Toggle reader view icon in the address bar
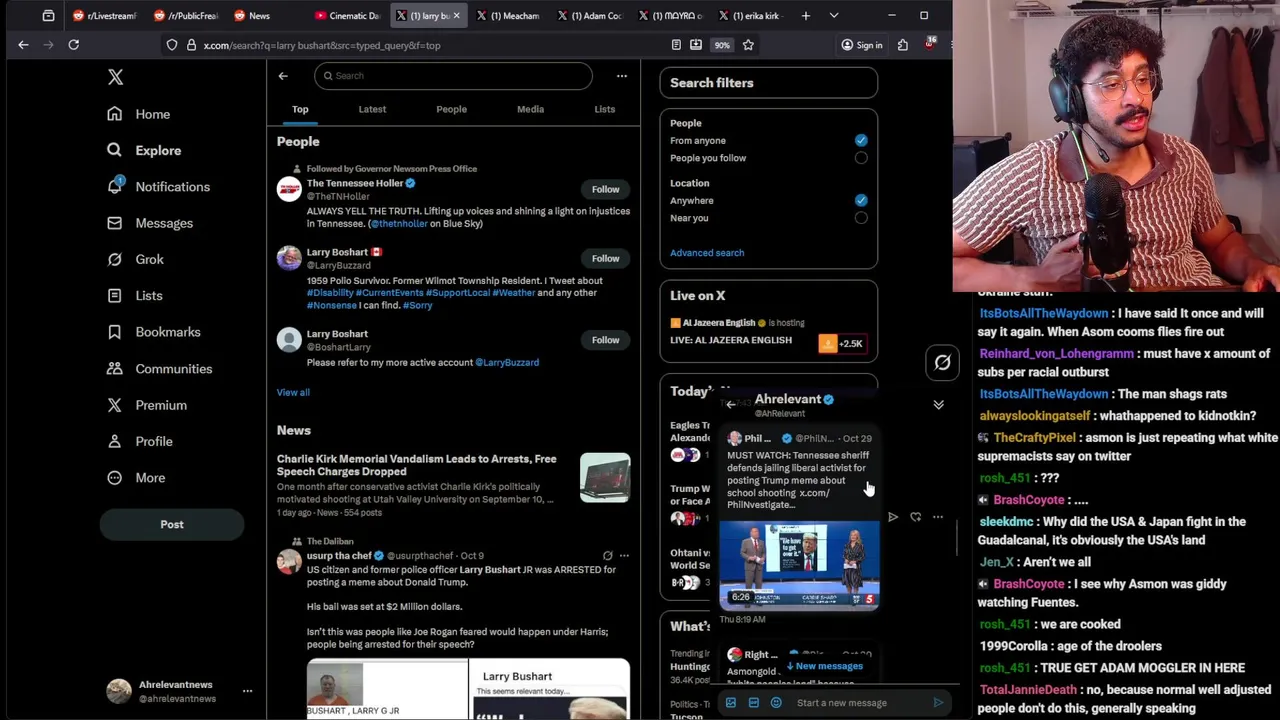 [676, 45]
